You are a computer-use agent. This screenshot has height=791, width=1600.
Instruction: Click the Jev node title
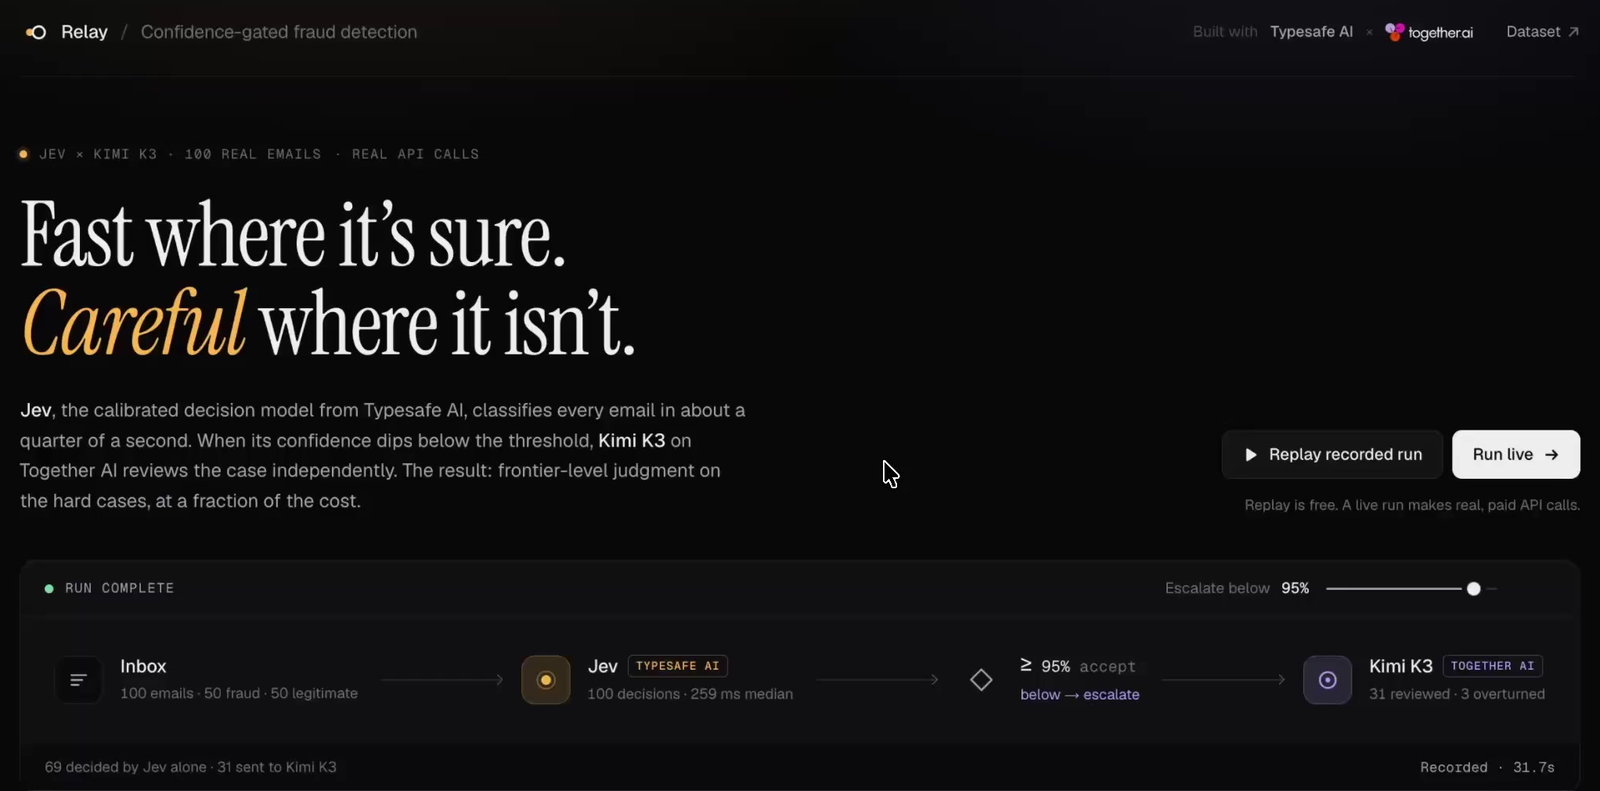602,666
